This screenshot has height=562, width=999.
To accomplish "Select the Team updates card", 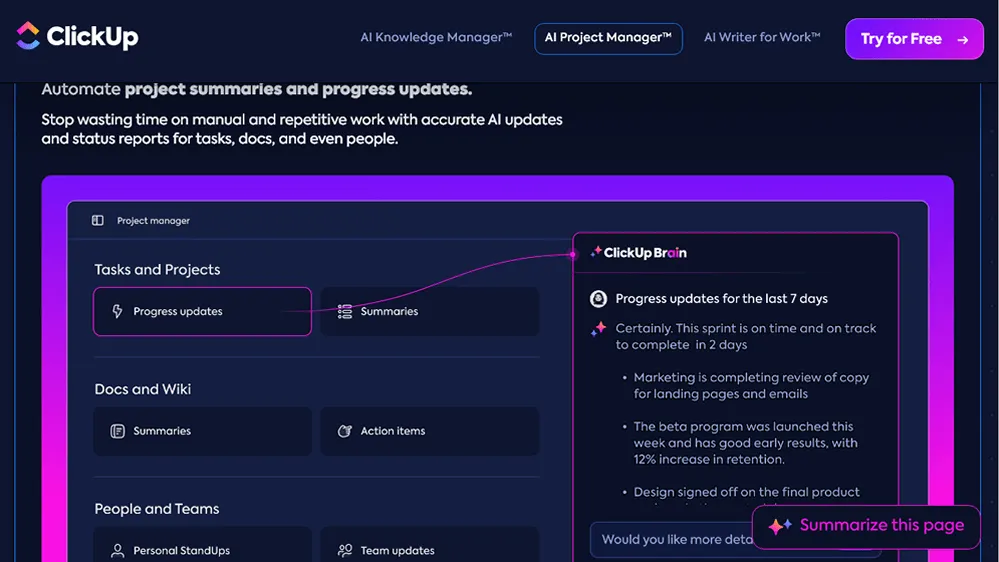I will 429,545.
